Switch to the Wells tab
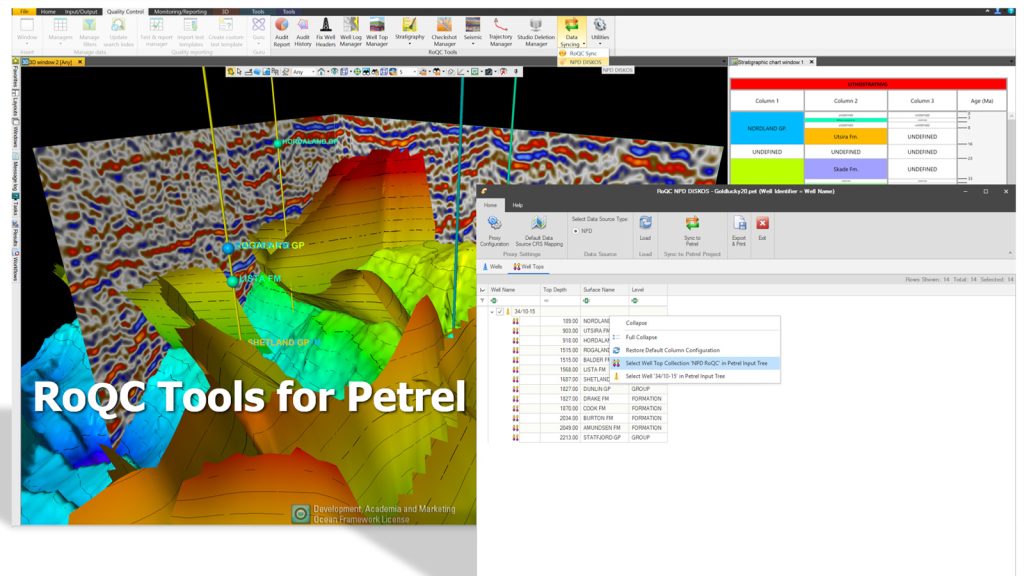1024x576 pixels. [x=493, y=267]
